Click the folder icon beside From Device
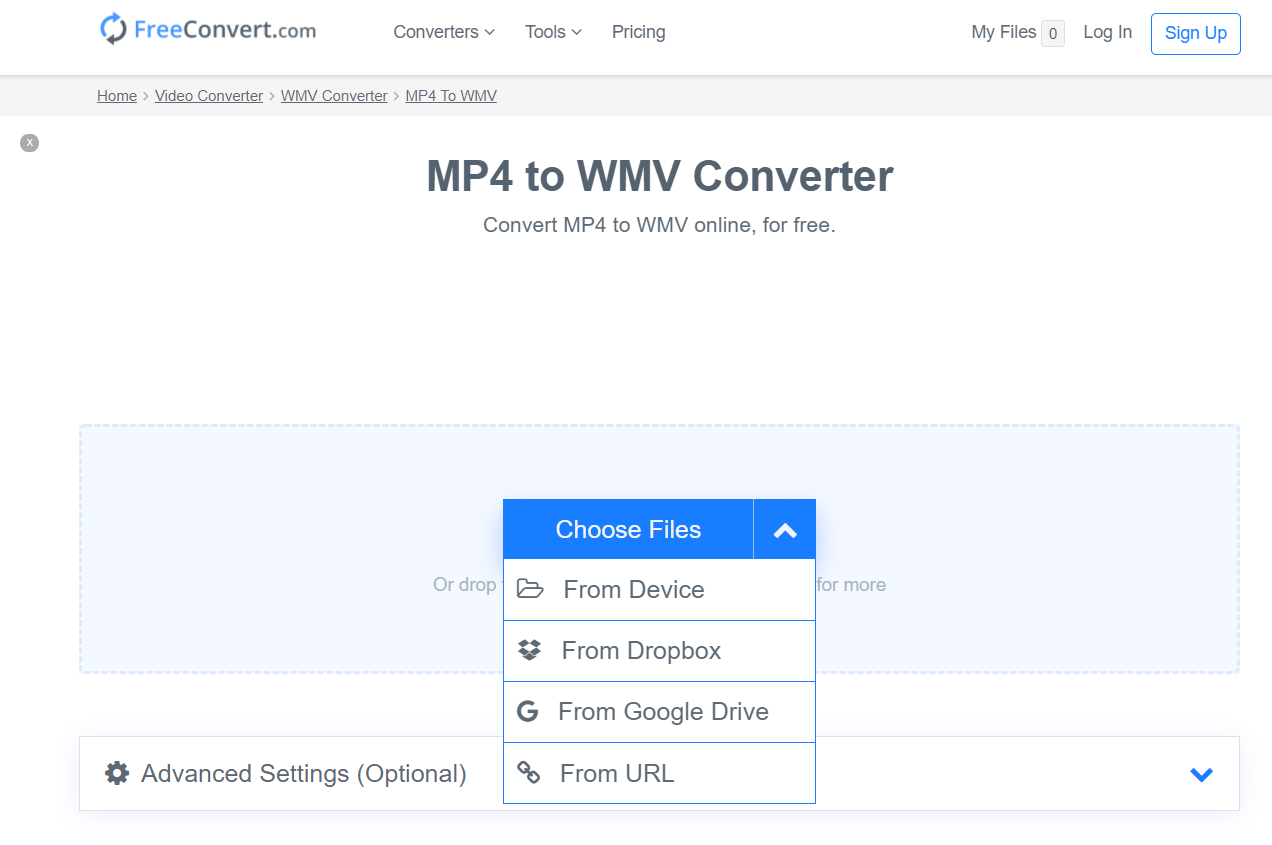Screen dimensions: 1272x845 [530, 589]
